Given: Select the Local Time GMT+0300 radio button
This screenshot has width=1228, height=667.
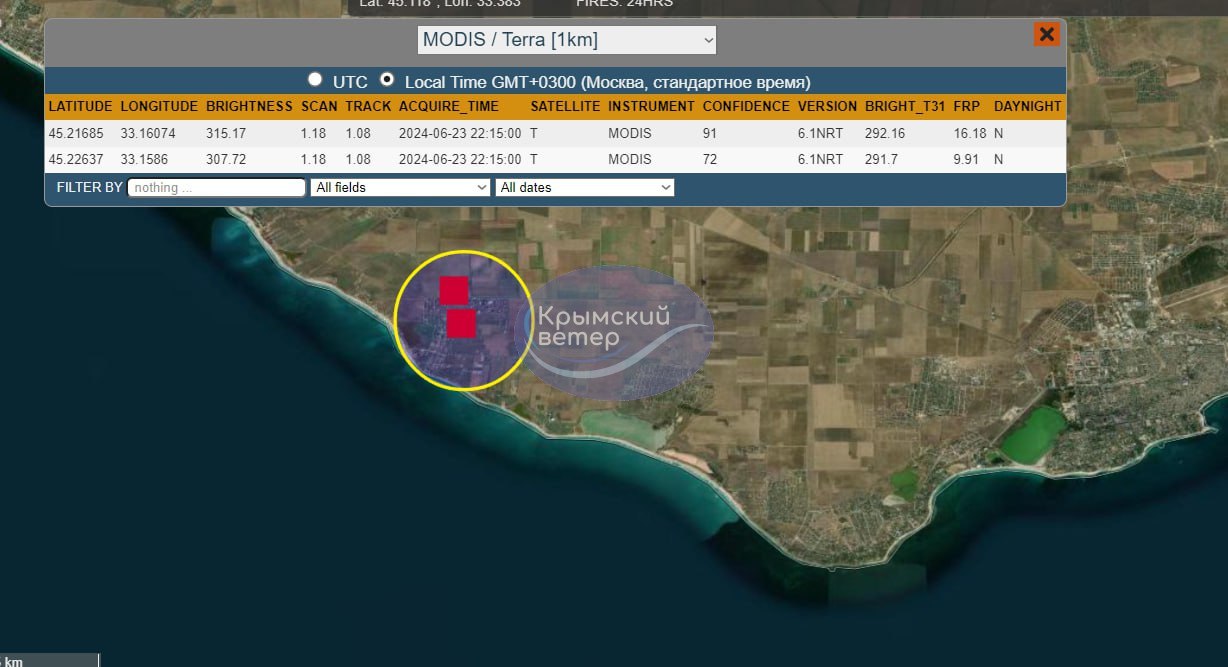Looking at the screenshot, I should (x=387, y=80).
